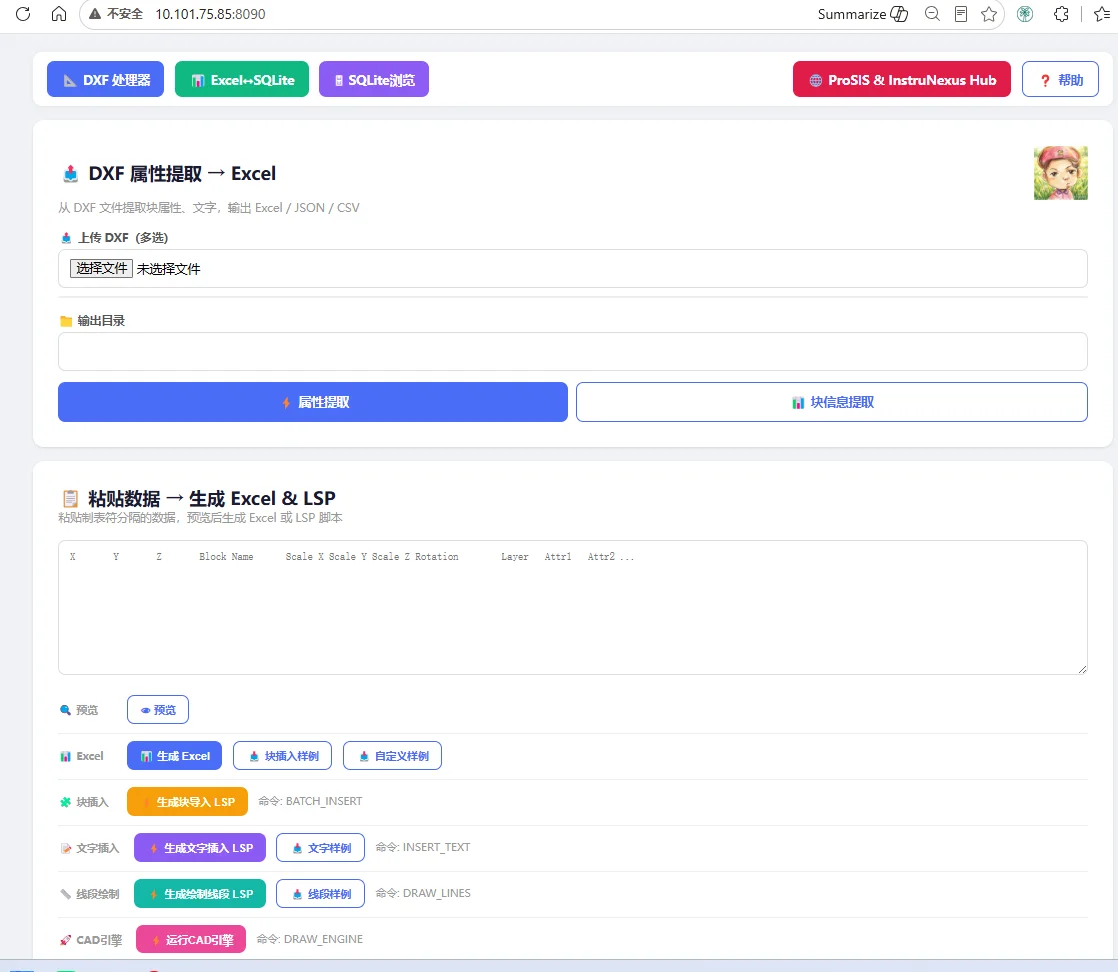Click into the paste data text area
The image size is (1118, 972).
tap(573, 608)
